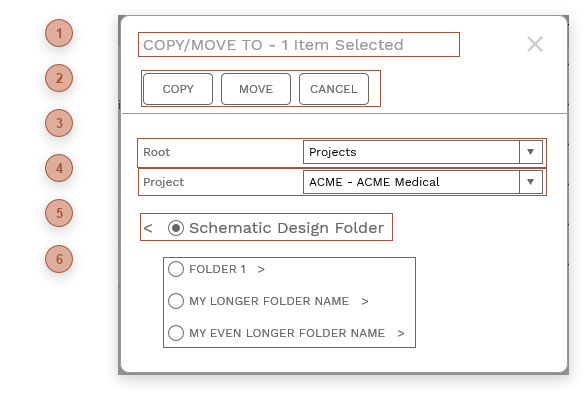
Task: Click the Root field label
Action: [157, 152]
